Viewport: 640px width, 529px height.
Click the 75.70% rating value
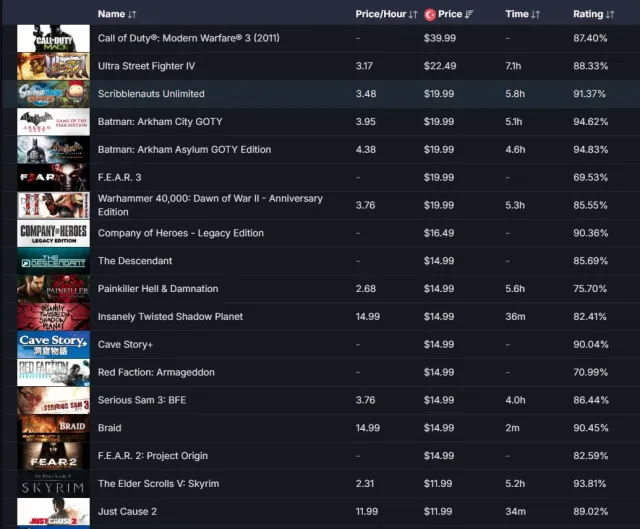point(590,289)
